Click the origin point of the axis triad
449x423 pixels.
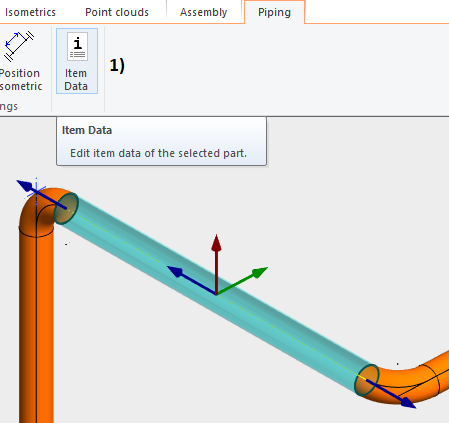pos(216,294)
